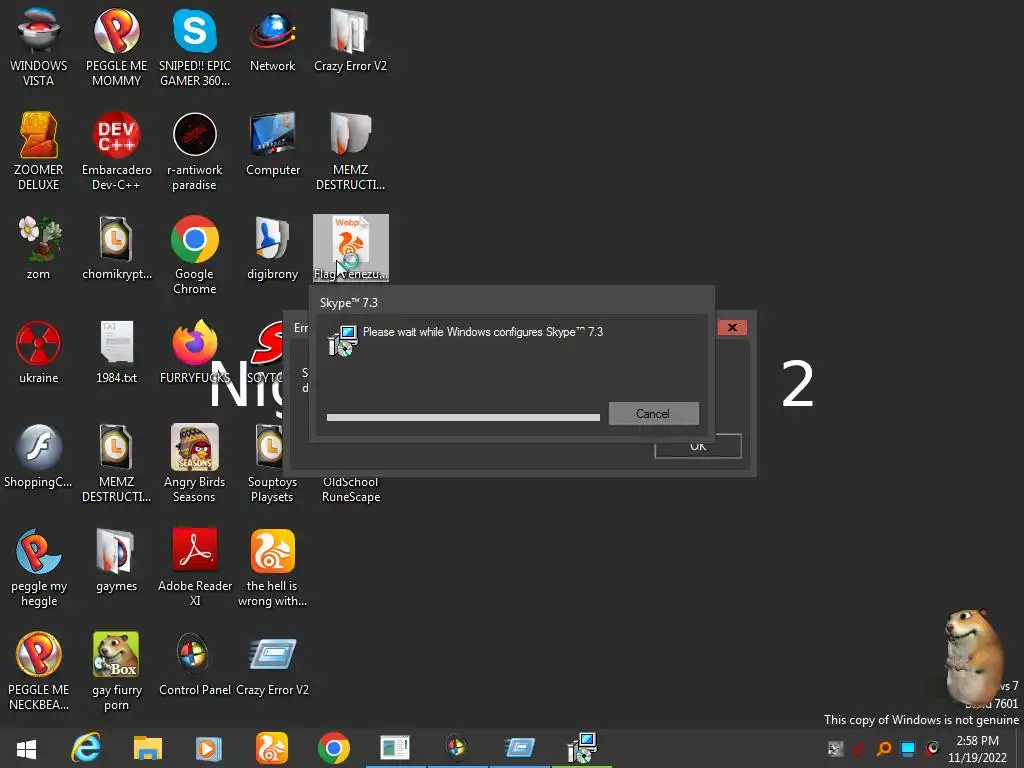Image resolution: width=1024 pixels, height=768 pixels.
Task: Open the clock showing 2:58 PM
Action: 977,749
